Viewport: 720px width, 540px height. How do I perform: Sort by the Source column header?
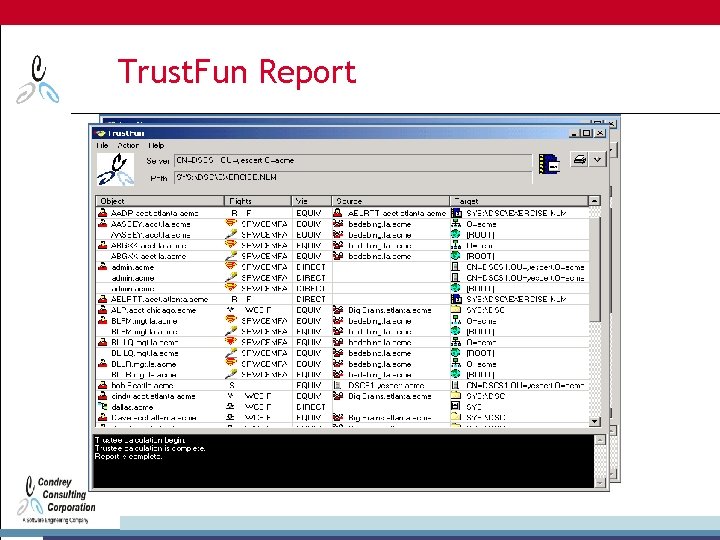point(390,201)
